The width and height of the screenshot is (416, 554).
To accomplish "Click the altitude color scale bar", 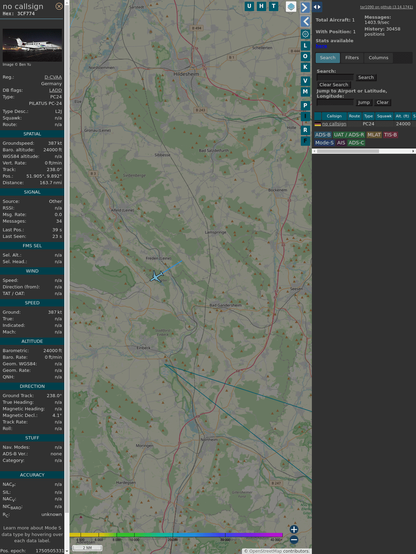I will tap(176, 535).
